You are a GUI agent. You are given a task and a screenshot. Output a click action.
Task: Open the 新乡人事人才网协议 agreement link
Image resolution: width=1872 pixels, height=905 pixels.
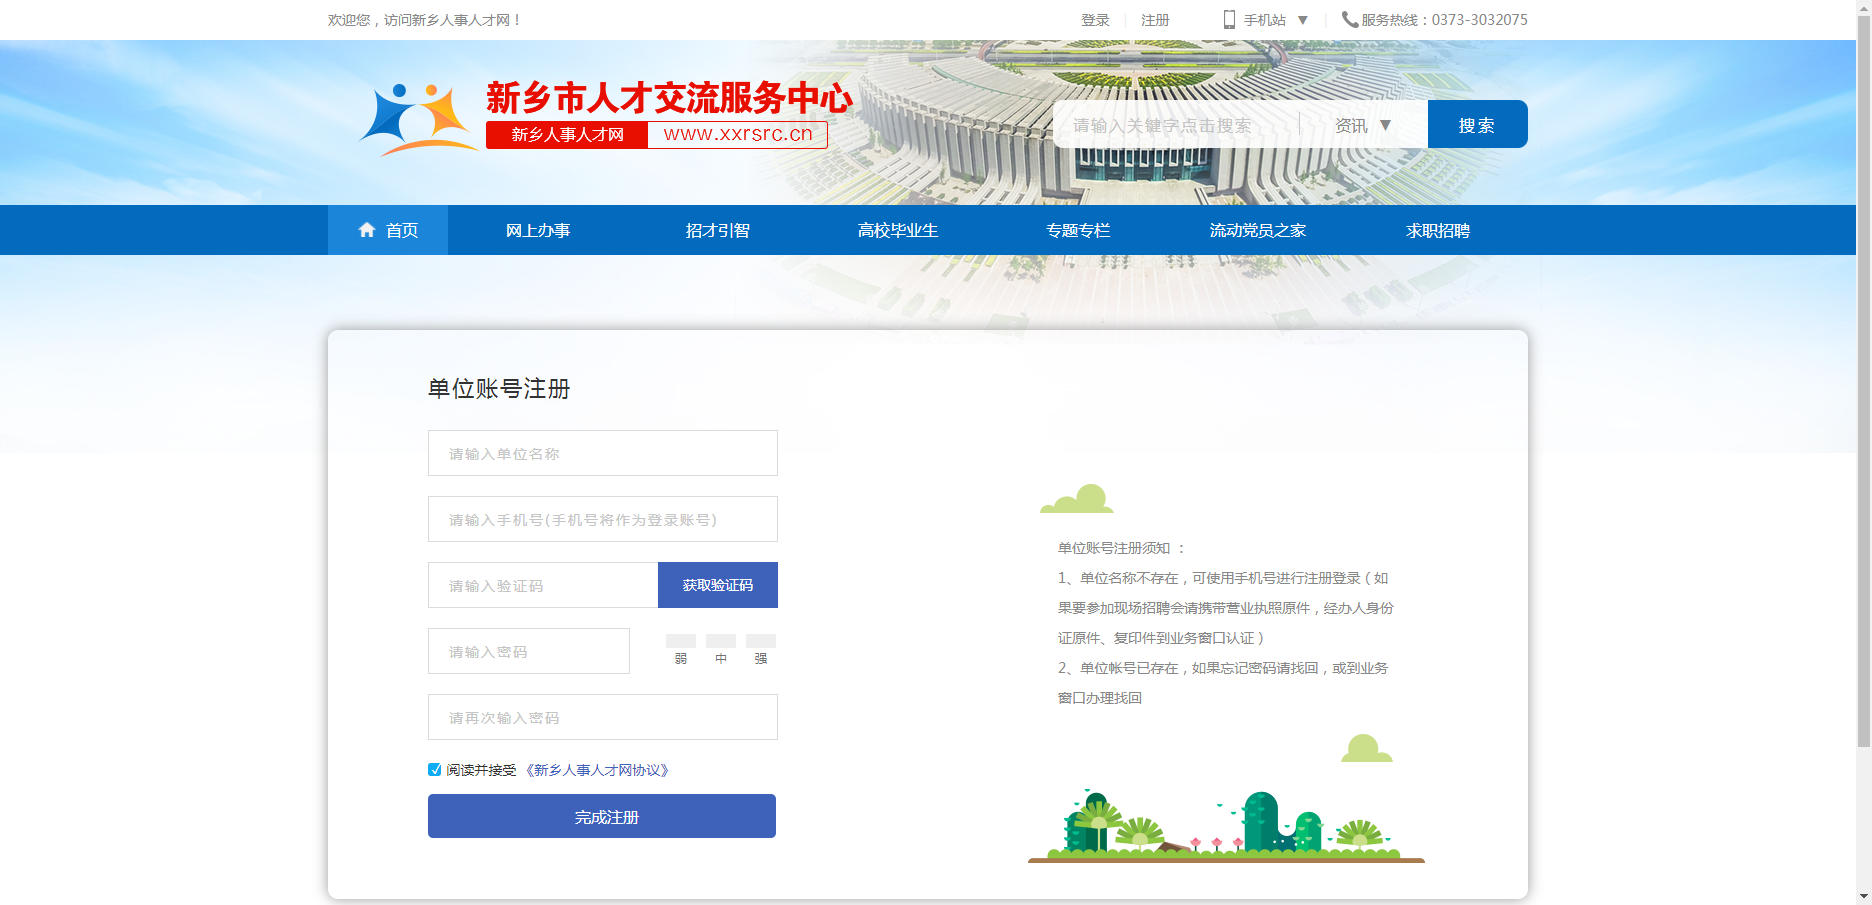tap(597, 770)
